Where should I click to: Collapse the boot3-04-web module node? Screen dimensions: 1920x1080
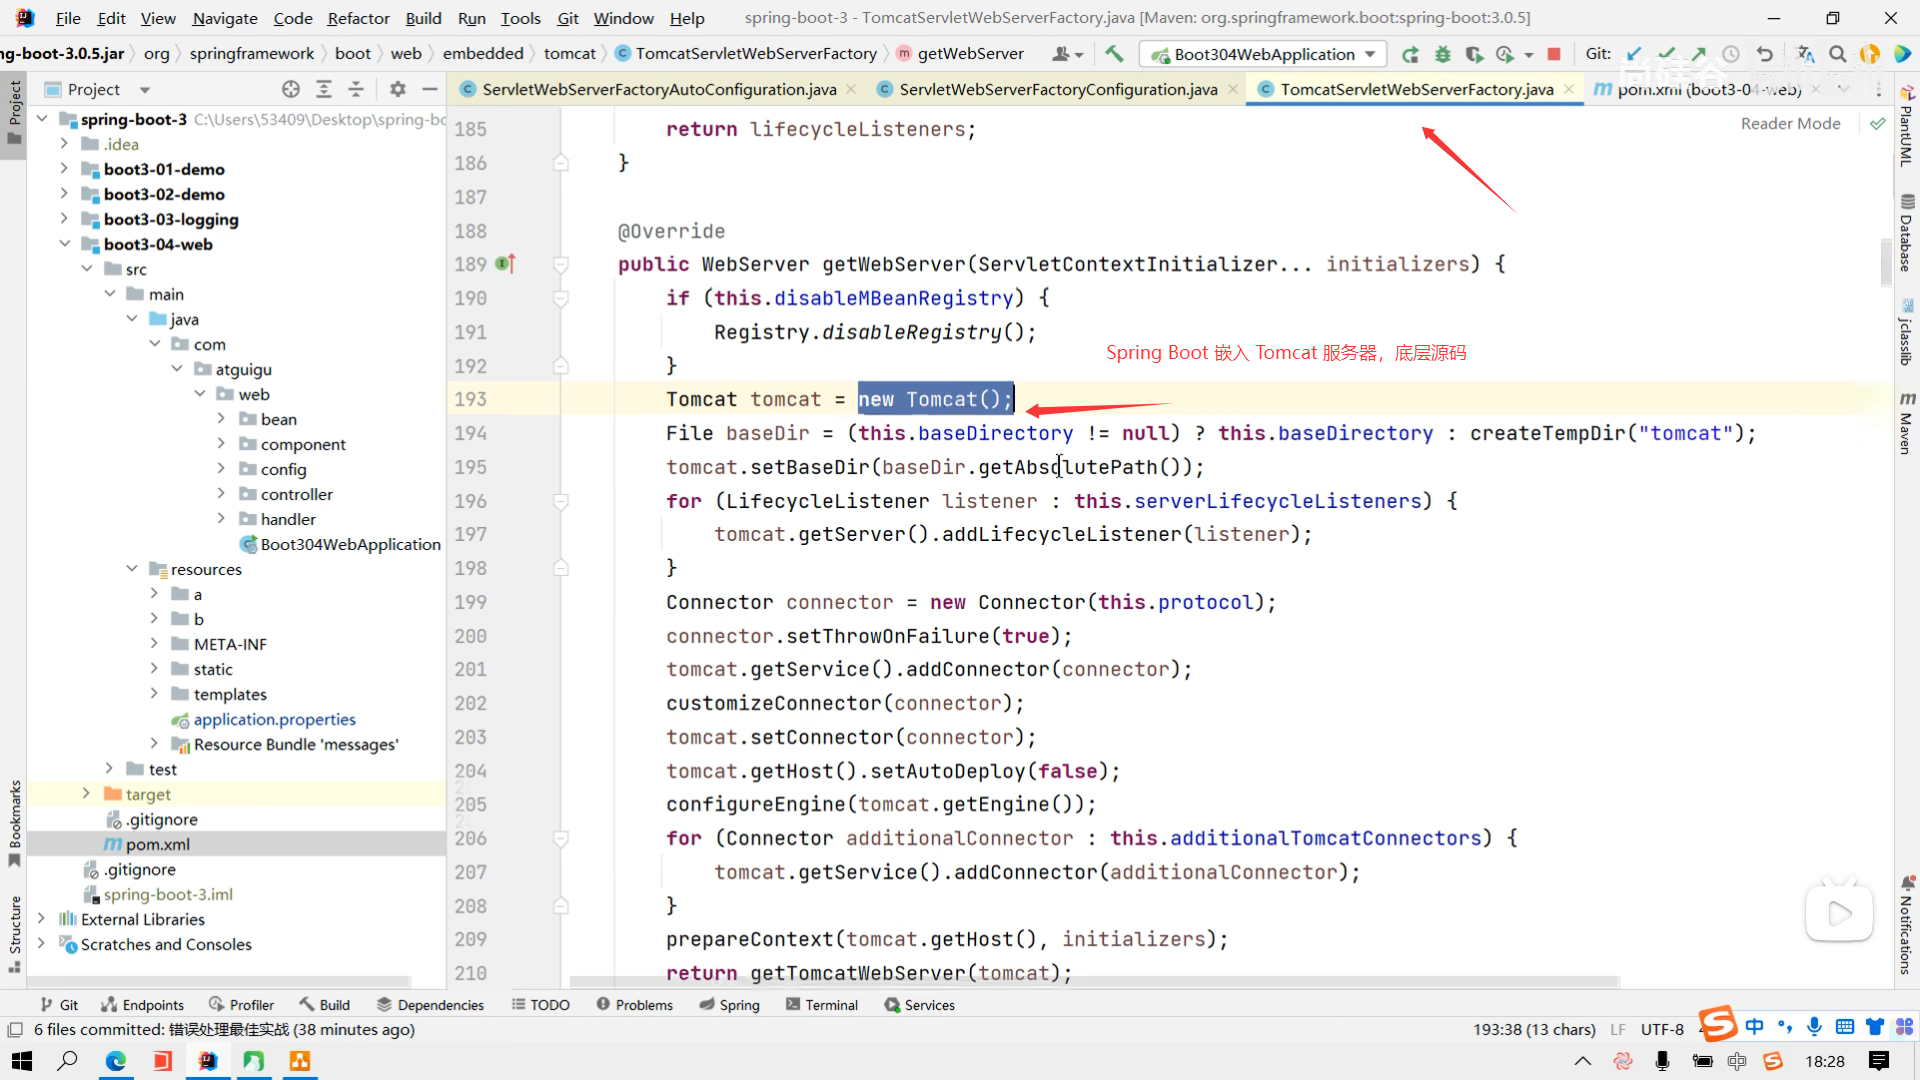(x=64, y=244)
